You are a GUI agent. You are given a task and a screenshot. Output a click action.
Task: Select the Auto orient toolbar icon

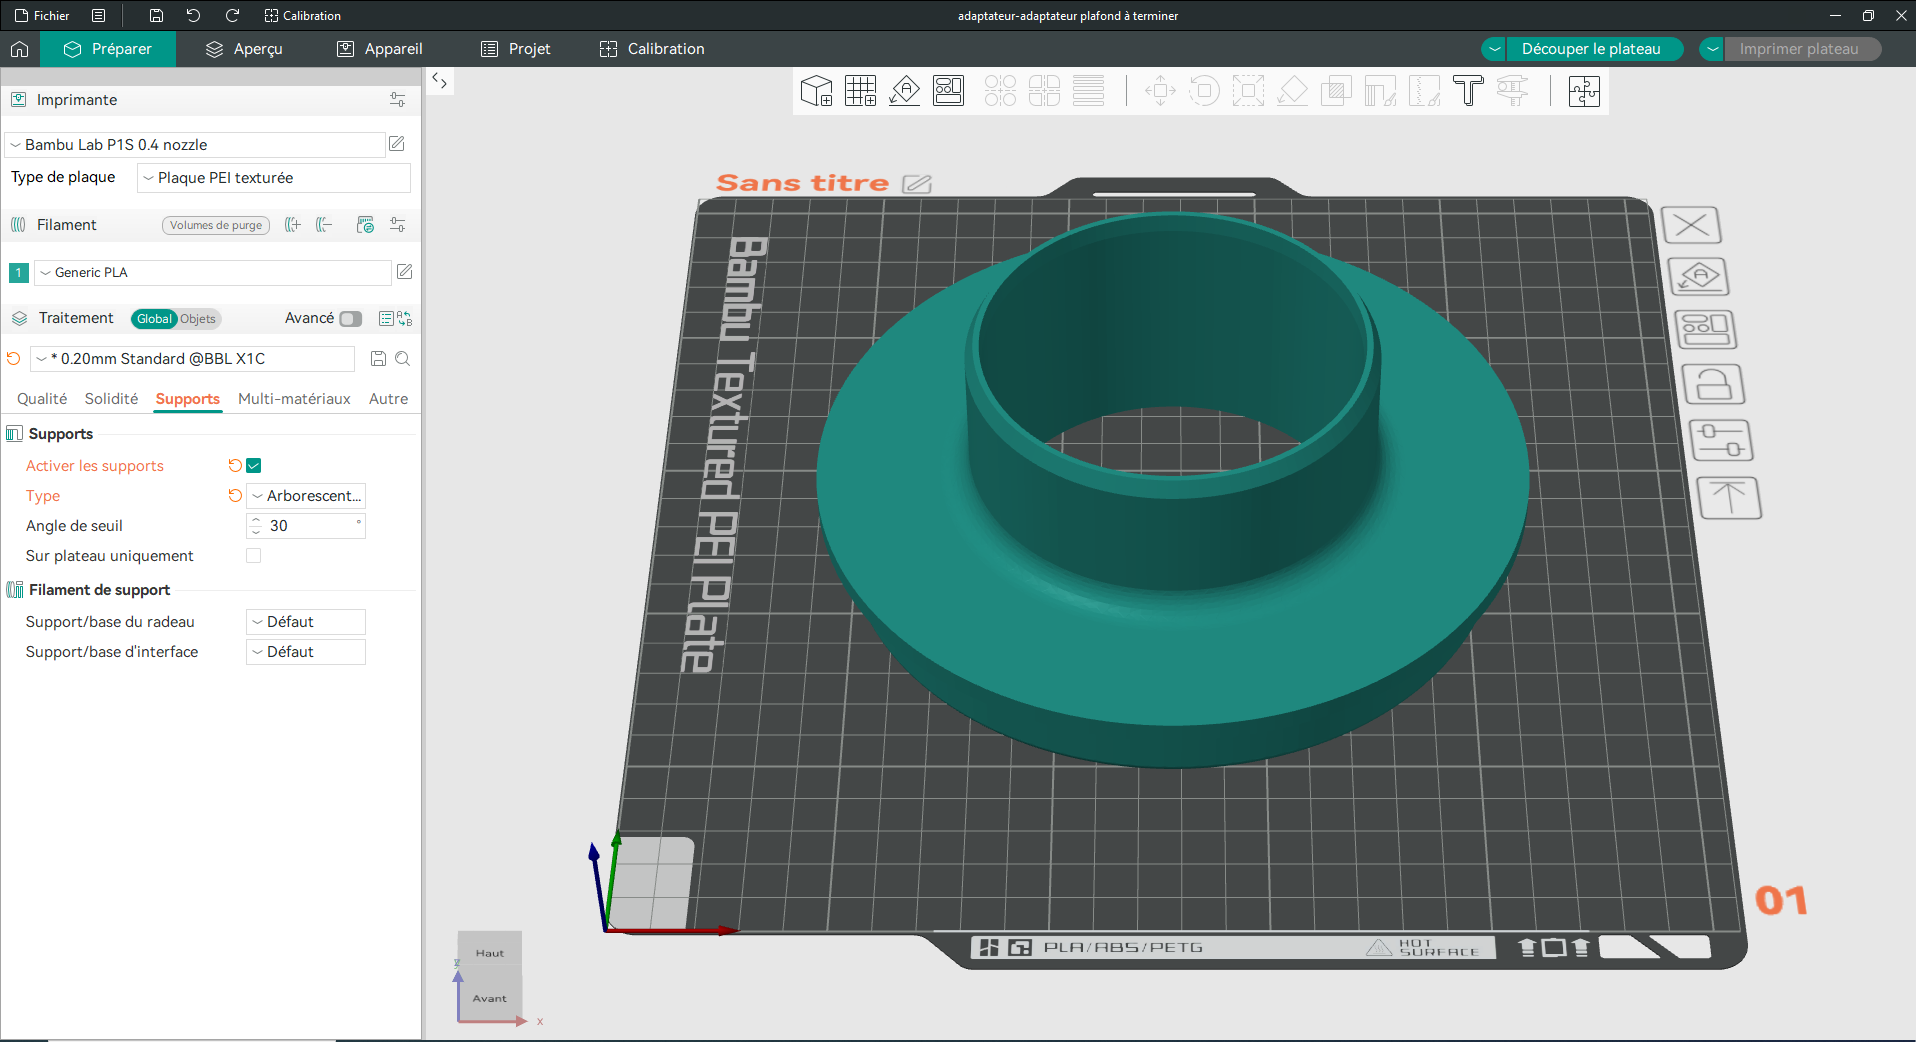(x=904, y=91)
